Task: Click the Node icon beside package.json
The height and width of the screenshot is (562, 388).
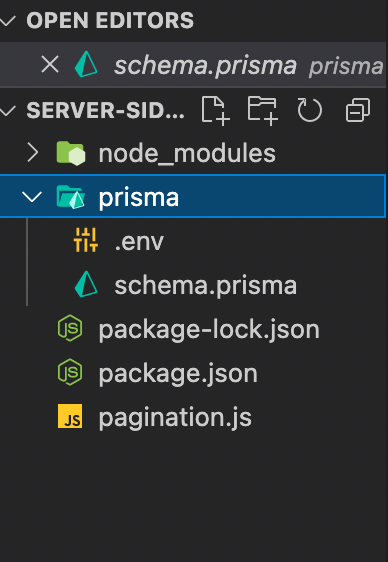Action: [70, 372]
